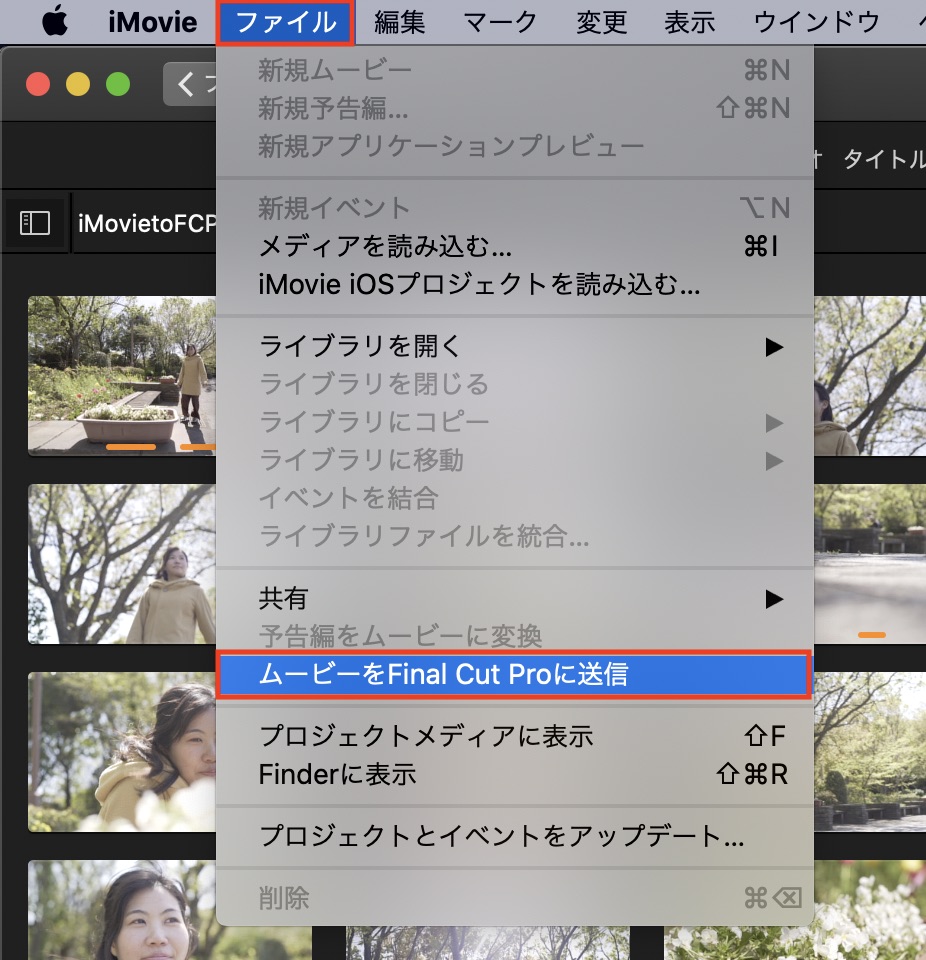Select the blurry pavement clip thumbnail
Screen dimensions: 926x960
point(870,564)
